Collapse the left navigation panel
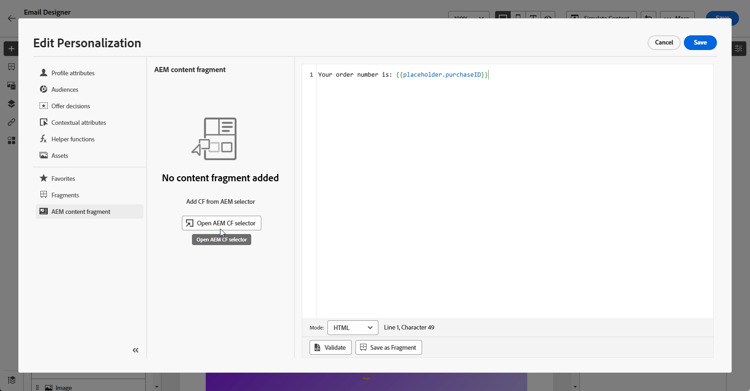The image size is (750, 391). click(135, 350)
